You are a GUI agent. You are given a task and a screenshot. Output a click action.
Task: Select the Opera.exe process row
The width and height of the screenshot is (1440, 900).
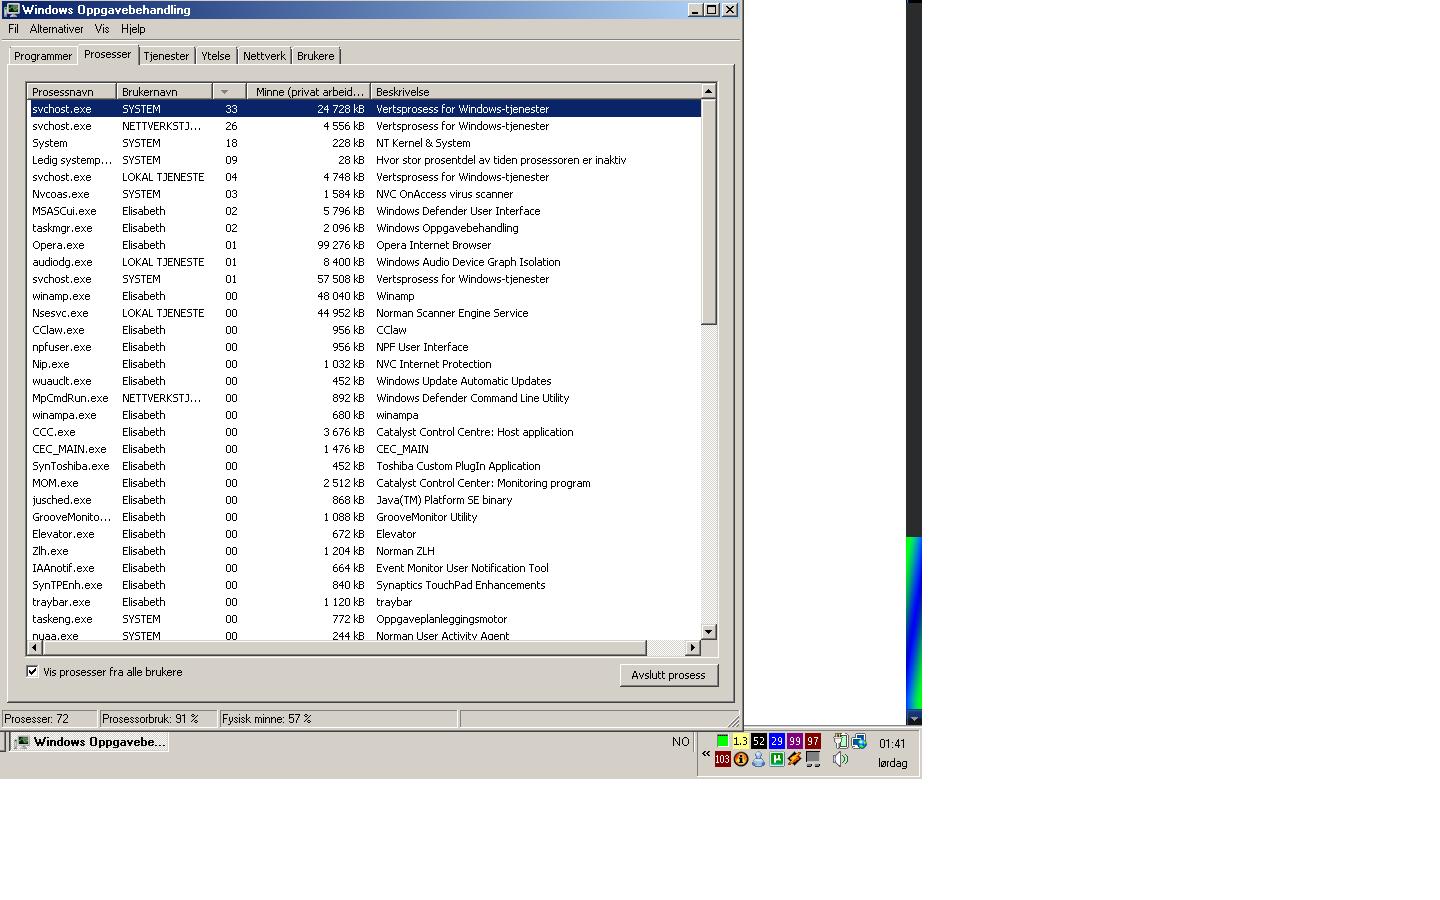[x=364, y=245]
